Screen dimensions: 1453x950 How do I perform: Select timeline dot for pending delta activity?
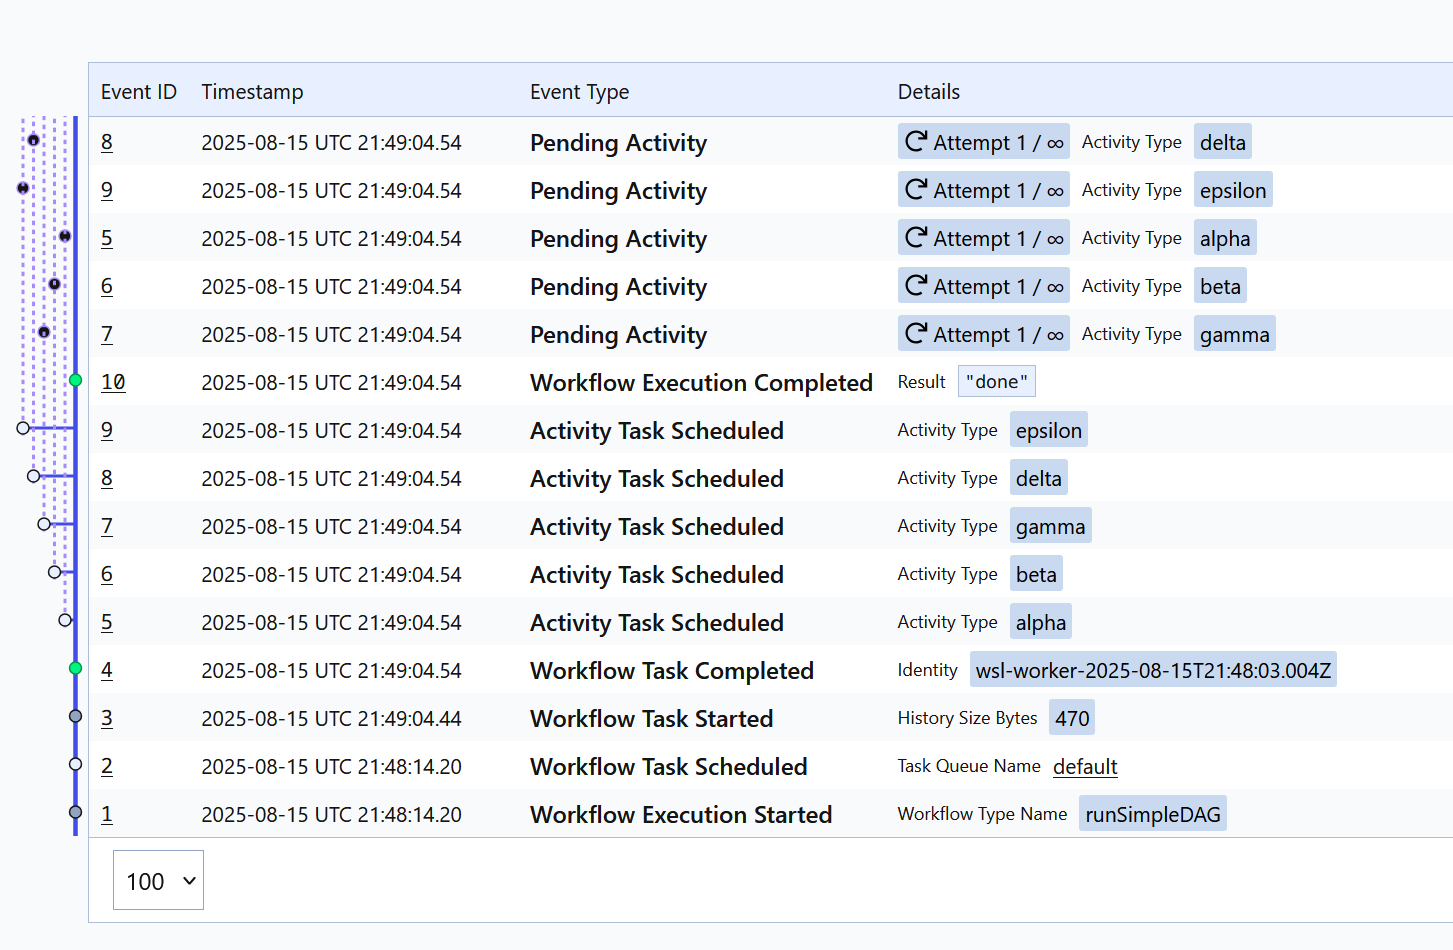point(33,140)
